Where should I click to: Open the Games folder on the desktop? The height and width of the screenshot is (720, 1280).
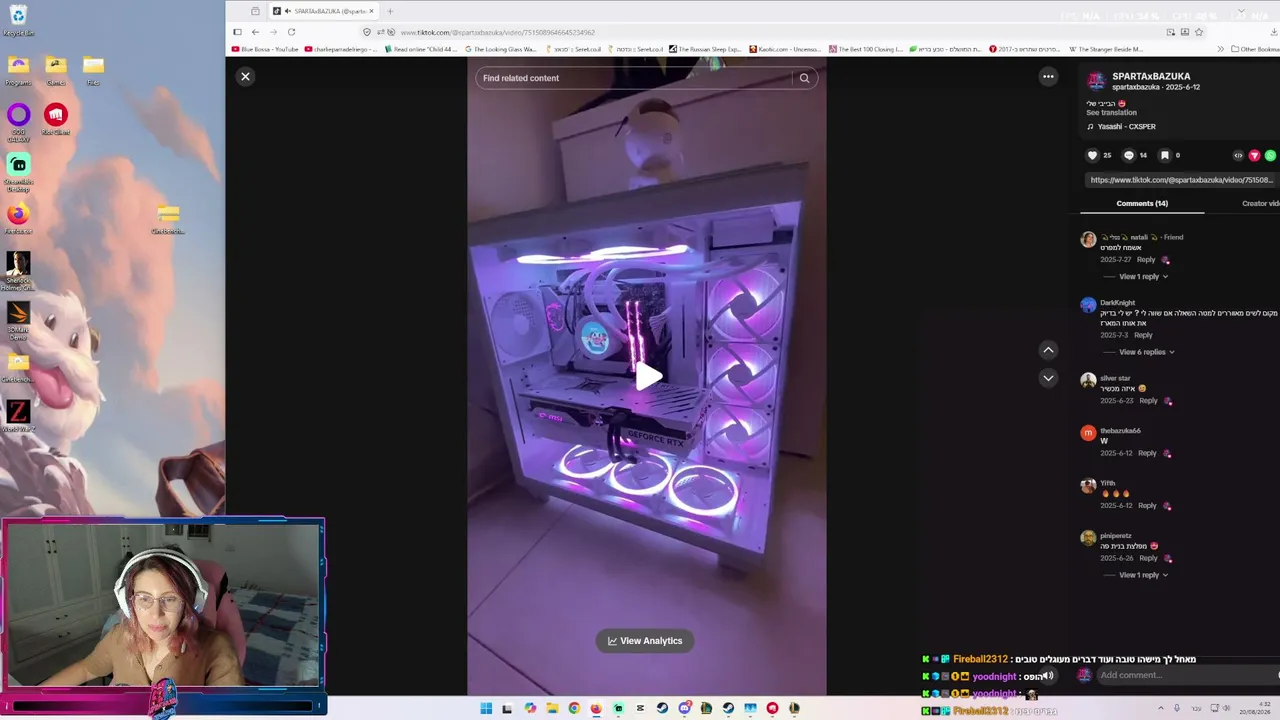pos(56,70)
